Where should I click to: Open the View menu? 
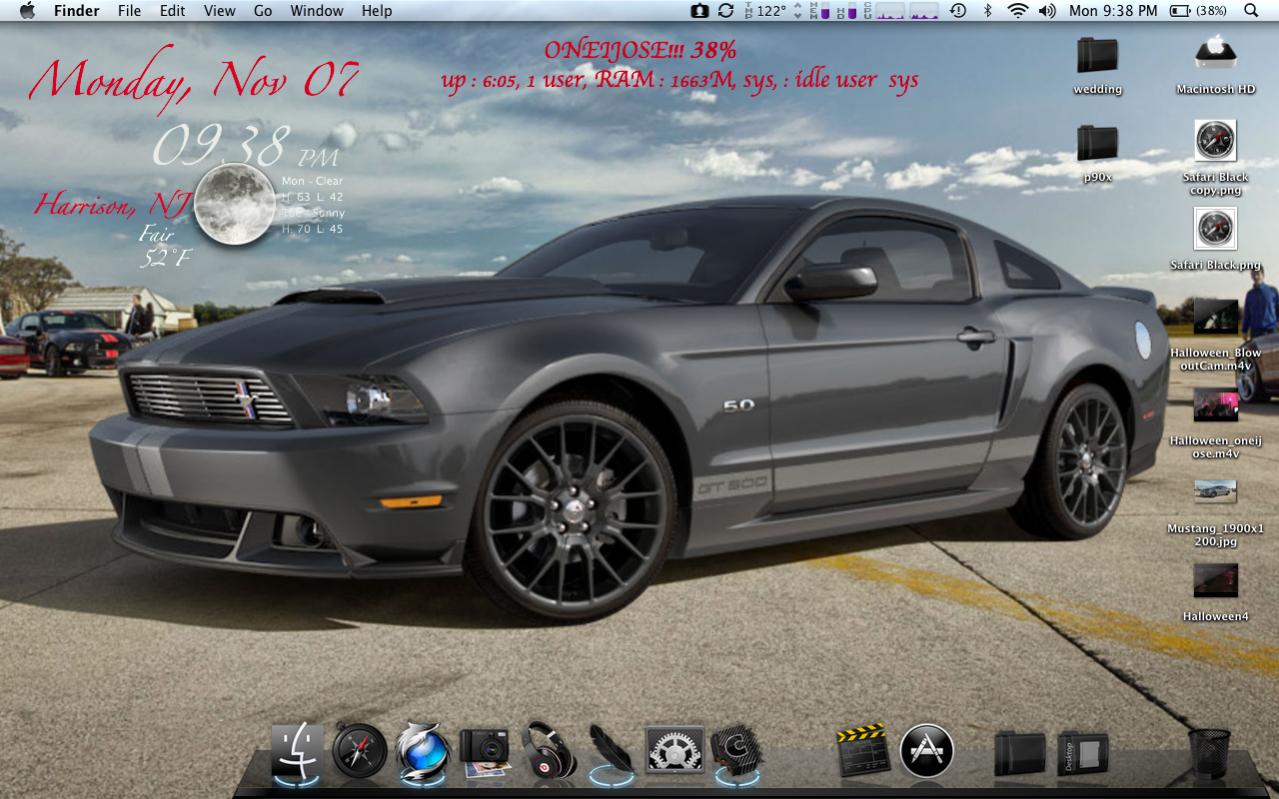tap(219, 10)
